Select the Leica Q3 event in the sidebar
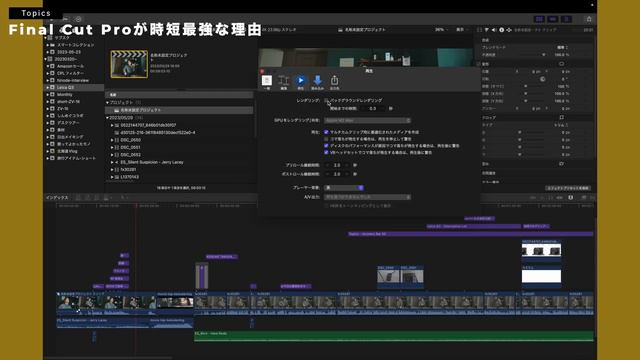Screen dimensions: 640x360 73,87
